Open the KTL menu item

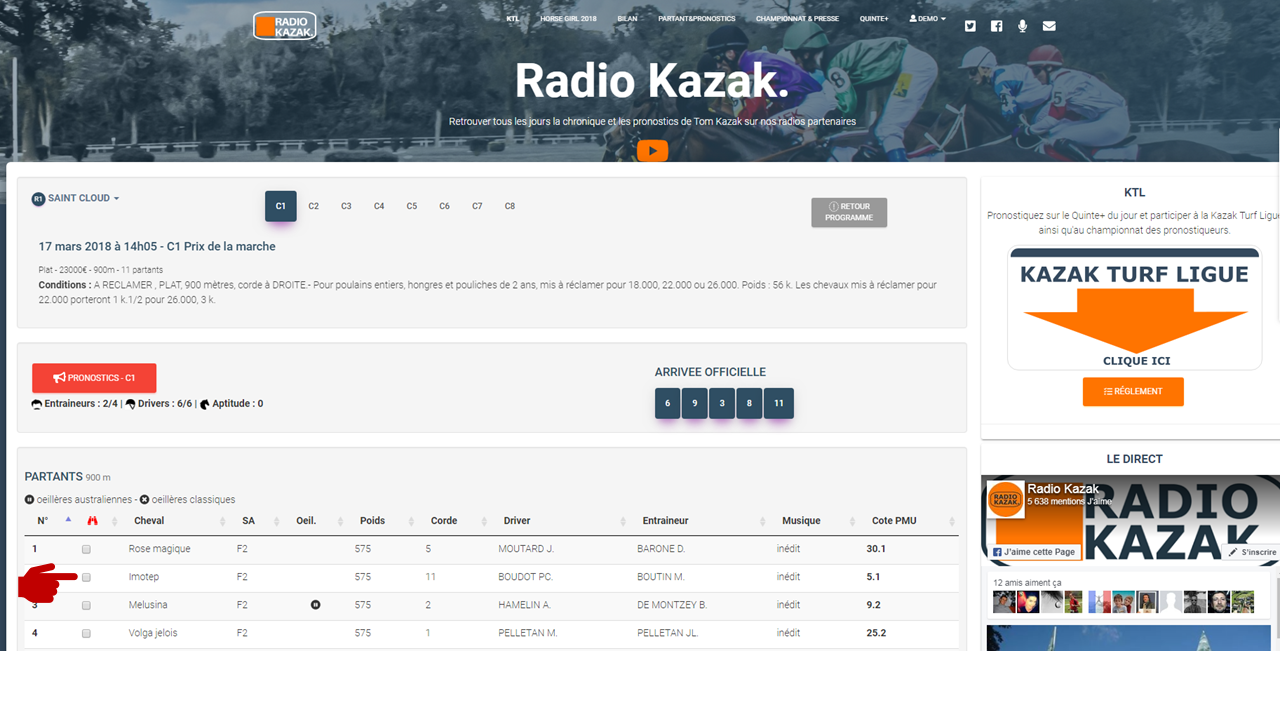pos(513,18)
